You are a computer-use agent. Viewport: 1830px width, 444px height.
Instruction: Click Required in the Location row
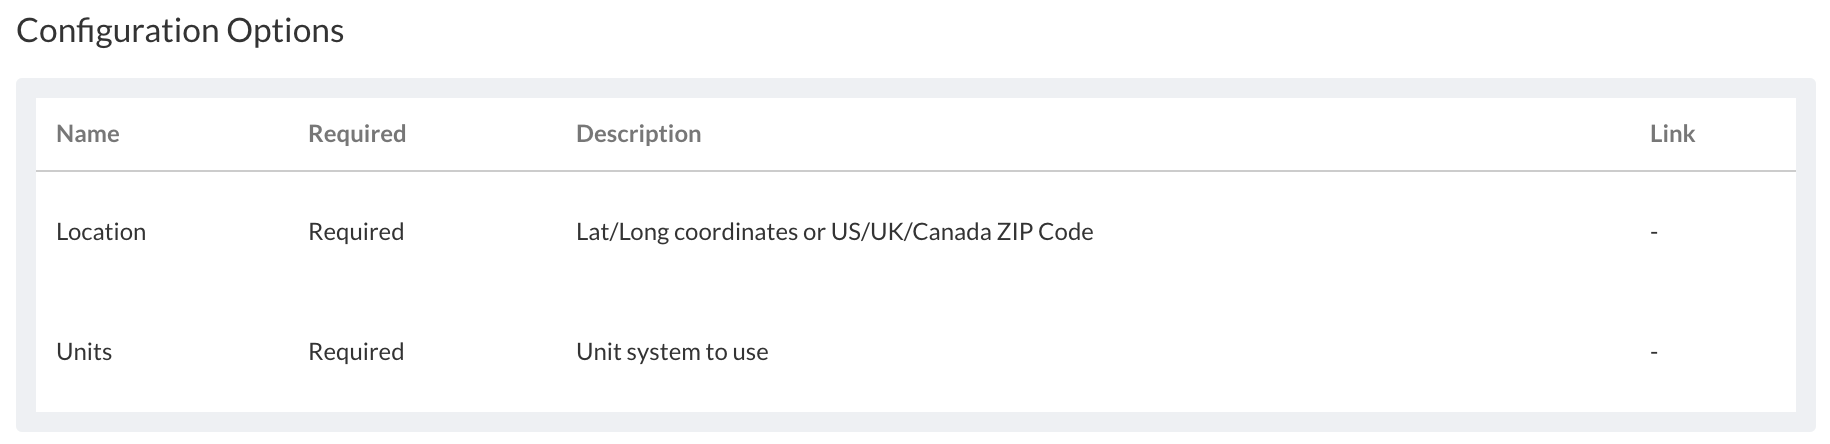click(356, 232)
